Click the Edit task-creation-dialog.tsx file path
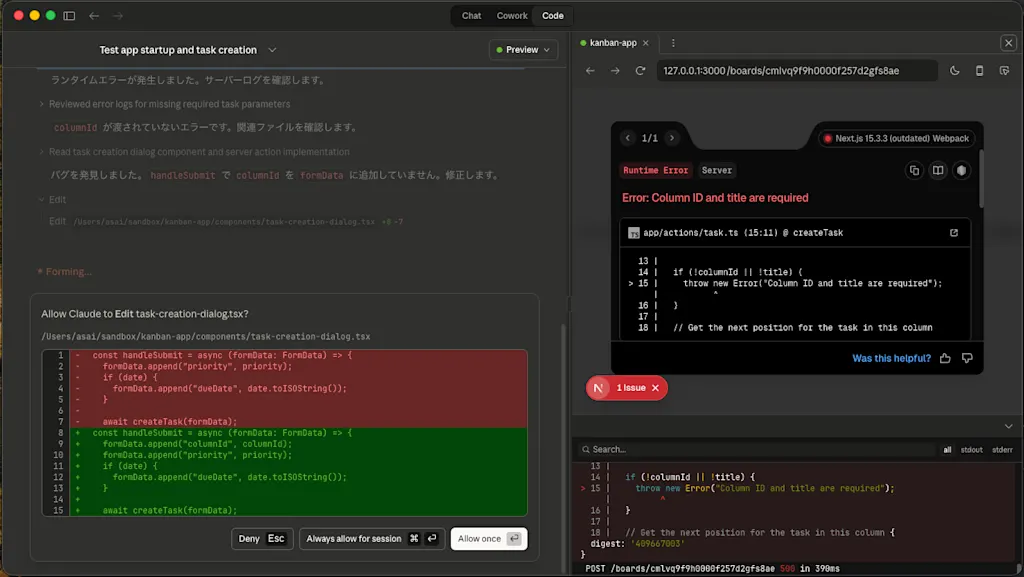This screenshot has height=577, width=1024. pyautogui.click(x=224, y=222)
